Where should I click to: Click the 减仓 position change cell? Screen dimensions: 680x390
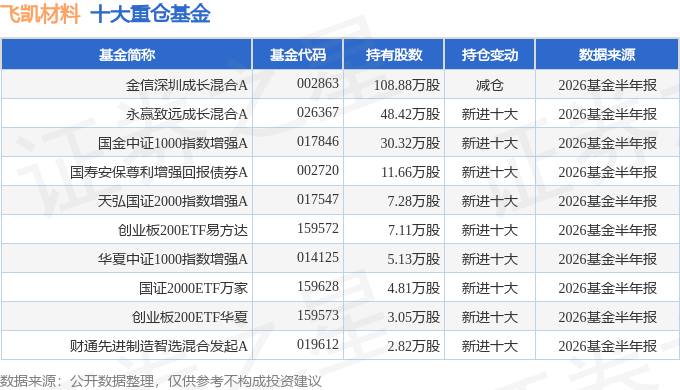coord(490,85)
